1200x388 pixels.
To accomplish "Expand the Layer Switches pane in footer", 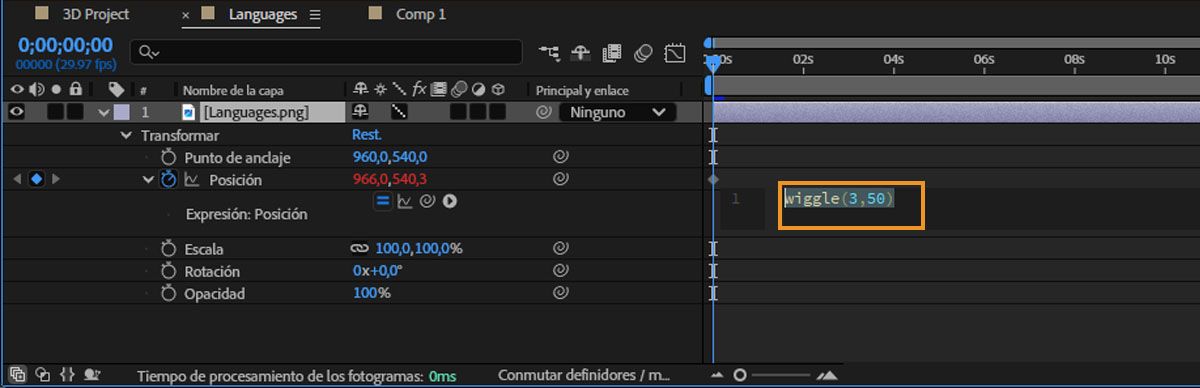I will pyautogui.click(x=19, y=375).
